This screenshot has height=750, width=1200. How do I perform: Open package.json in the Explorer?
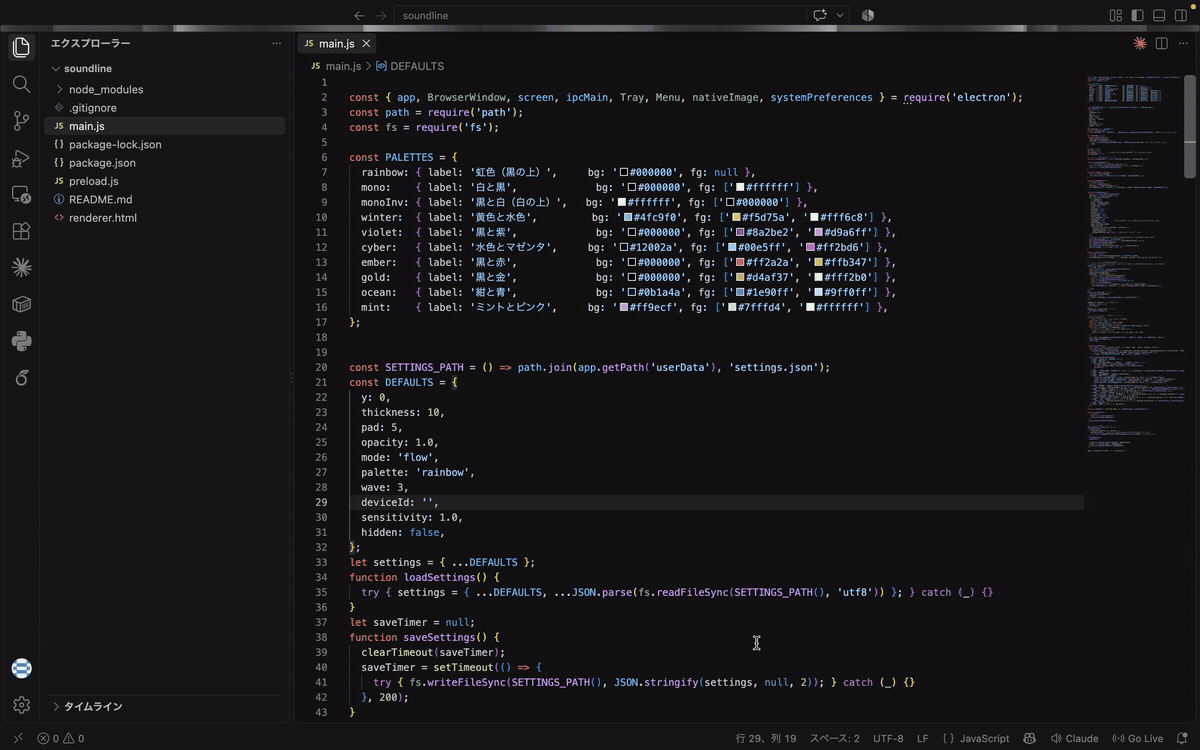click(102, 163)
